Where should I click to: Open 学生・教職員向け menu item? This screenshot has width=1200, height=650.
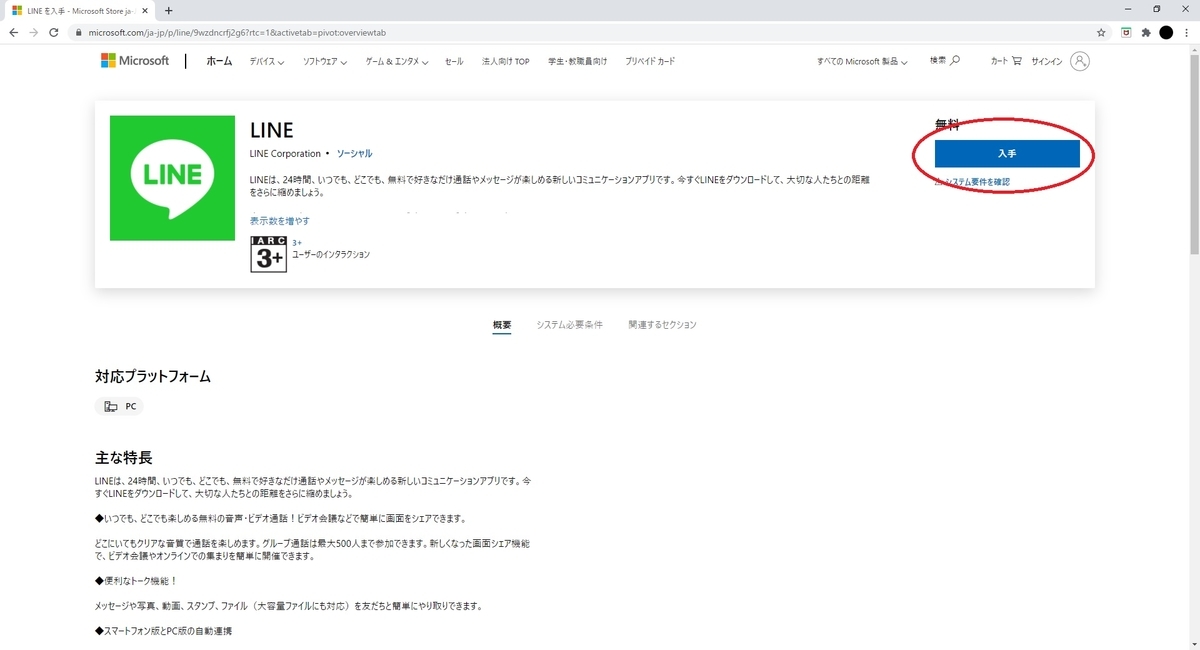[x=577, y=61]
